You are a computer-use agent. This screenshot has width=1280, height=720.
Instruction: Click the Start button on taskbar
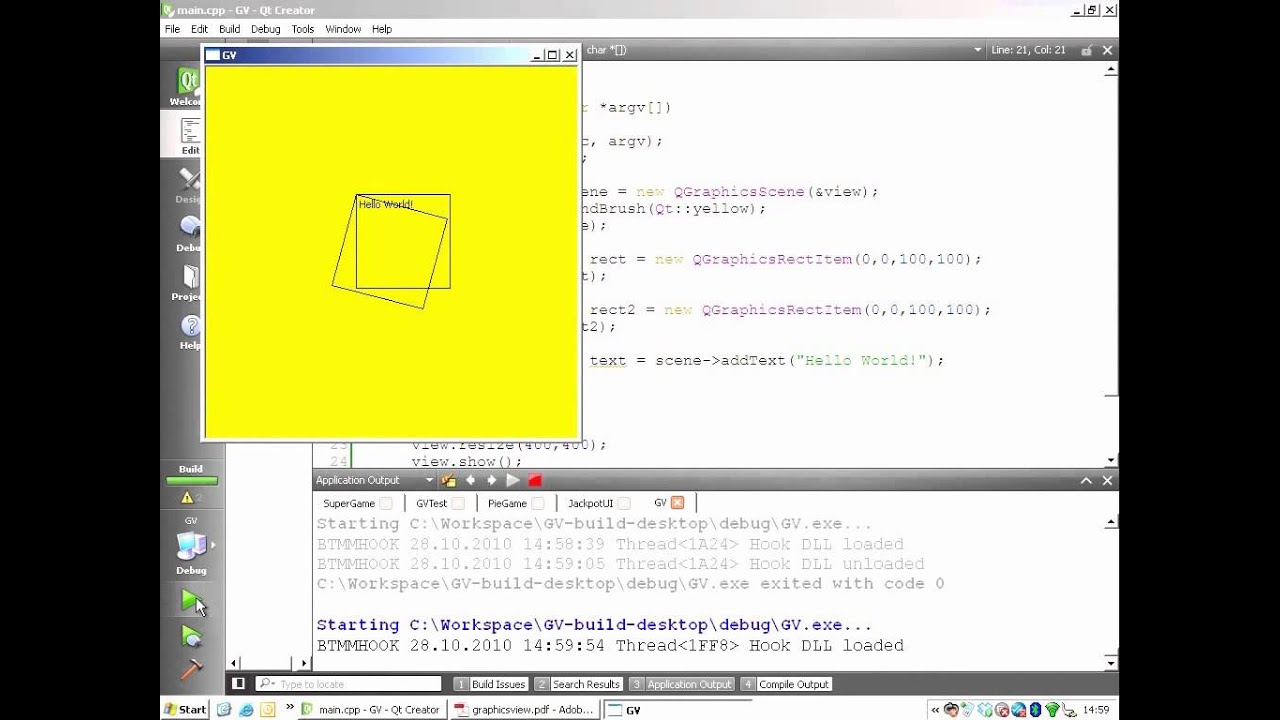pos(185,709)
